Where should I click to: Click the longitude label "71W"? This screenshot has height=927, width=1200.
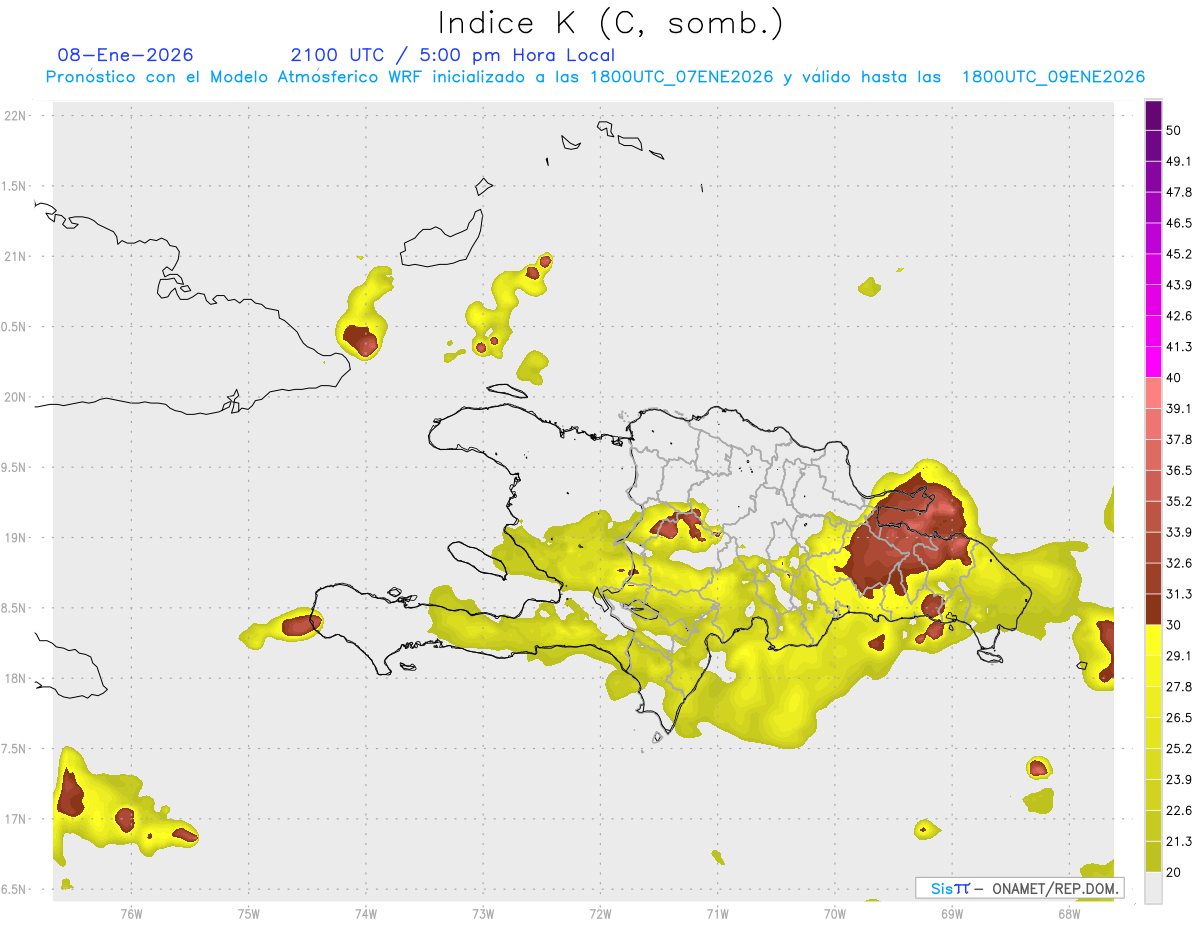[717, 914]
